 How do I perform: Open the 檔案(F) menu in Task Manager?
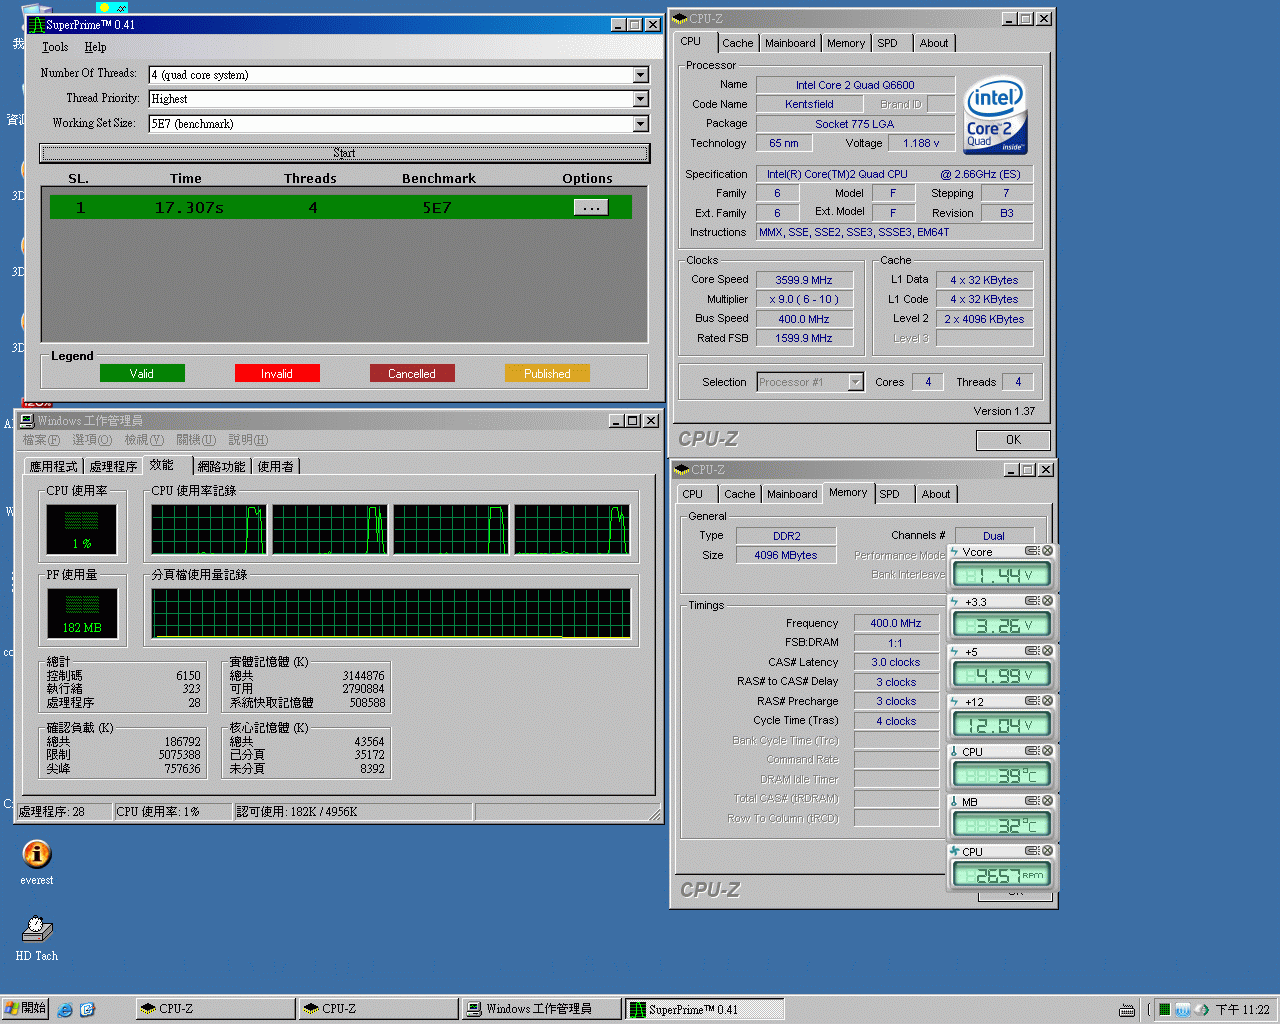pyautogui.click(x=41, y=440)
